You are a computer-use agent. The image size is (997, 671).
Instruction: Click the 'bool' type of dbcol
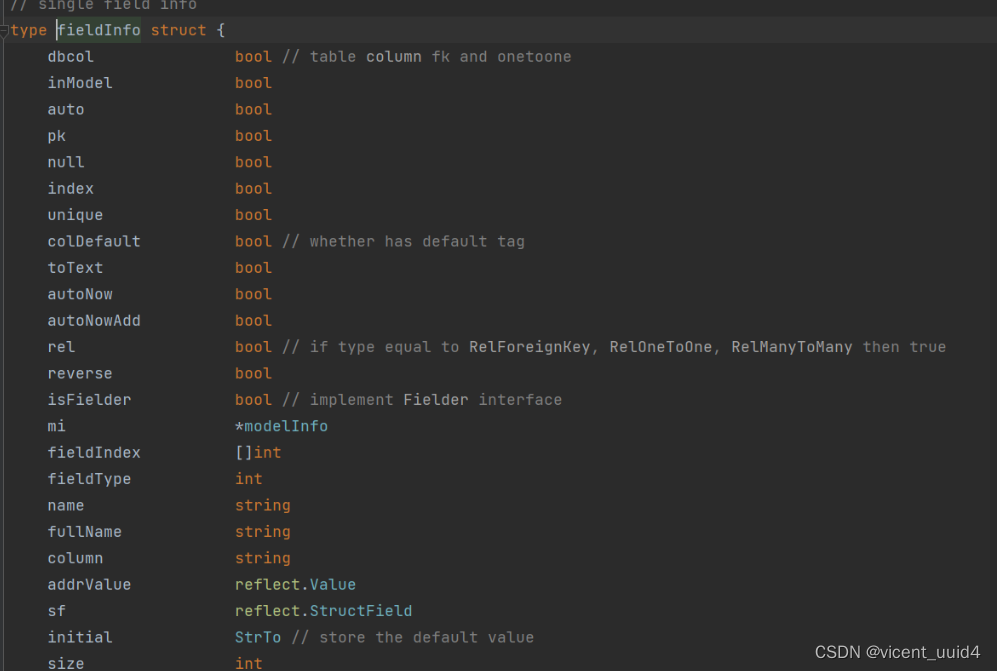pos(253,57)
